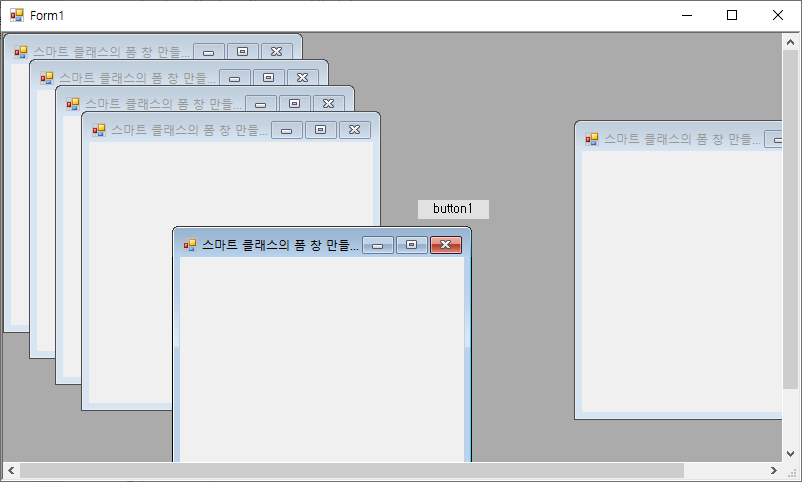The width and height of the screenshot is (802, 482).
Task: Click the second cascaded child window's icon
Action: click(47, 78)
